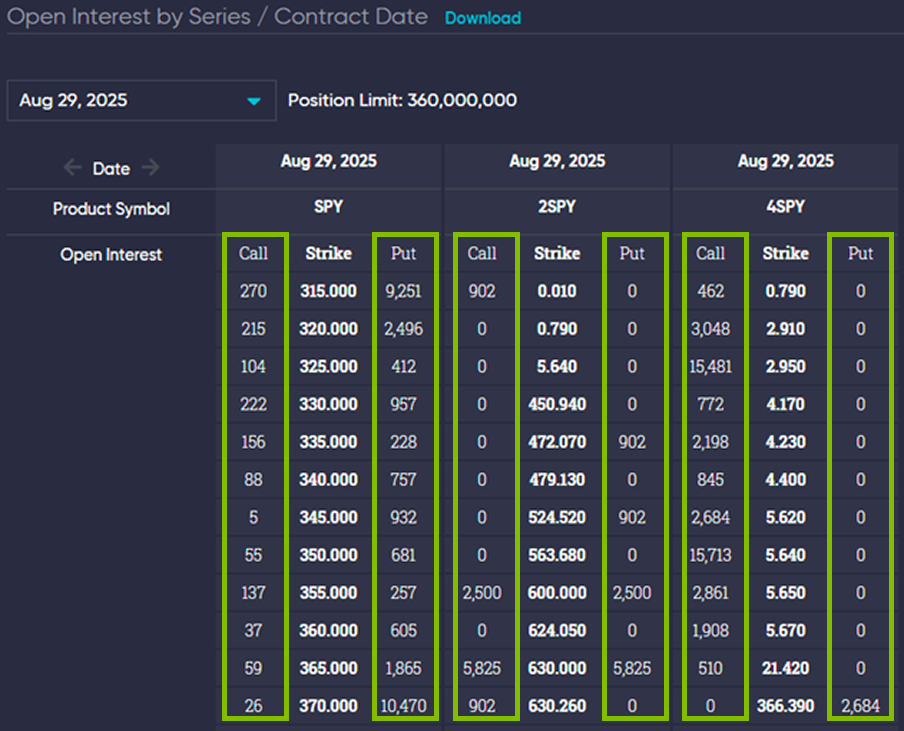
Task: Select the 2SPY product symbol header
Action: (557, 207)
